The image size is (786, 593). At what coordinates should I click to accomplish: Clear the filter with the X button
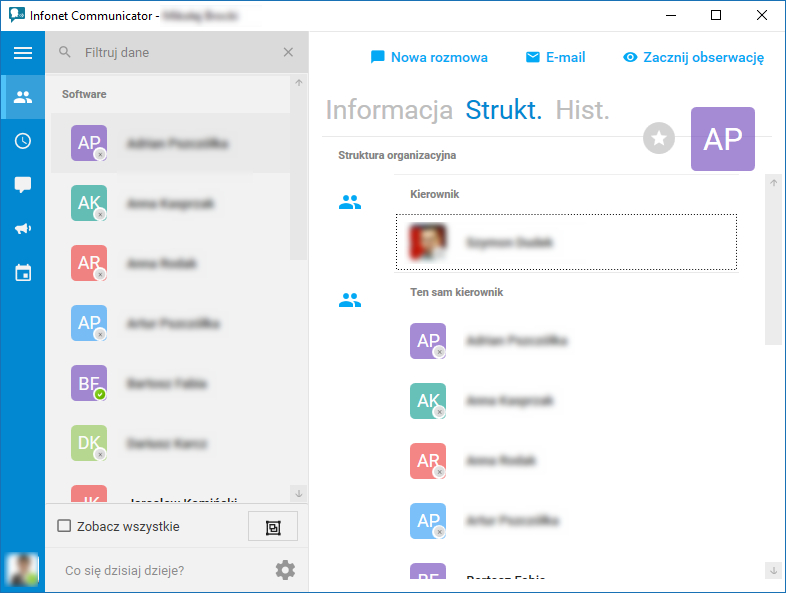point(288,52)
